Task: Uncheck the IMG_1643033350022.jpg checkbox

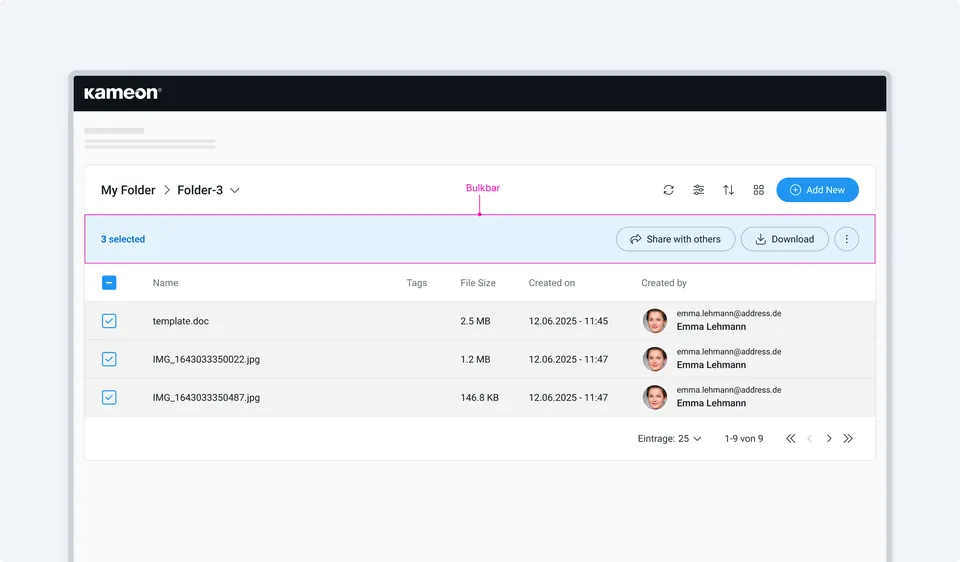Action: point(109,359)
